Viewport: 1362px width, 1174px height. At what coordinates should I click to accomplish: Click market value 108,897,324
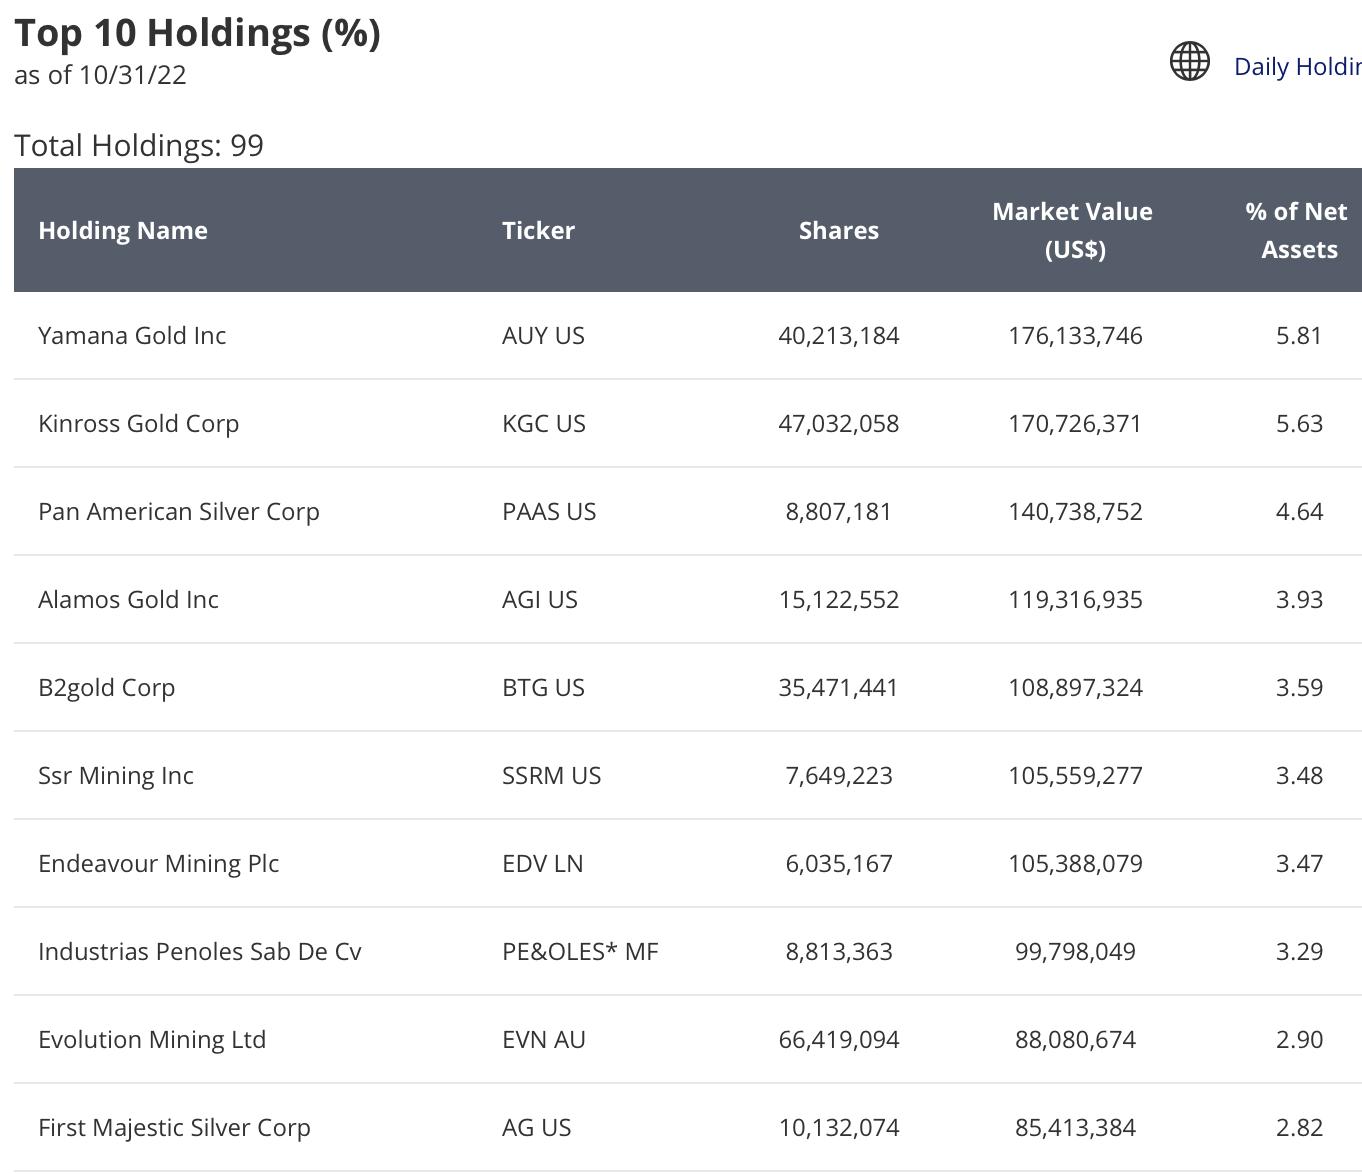1075,687
